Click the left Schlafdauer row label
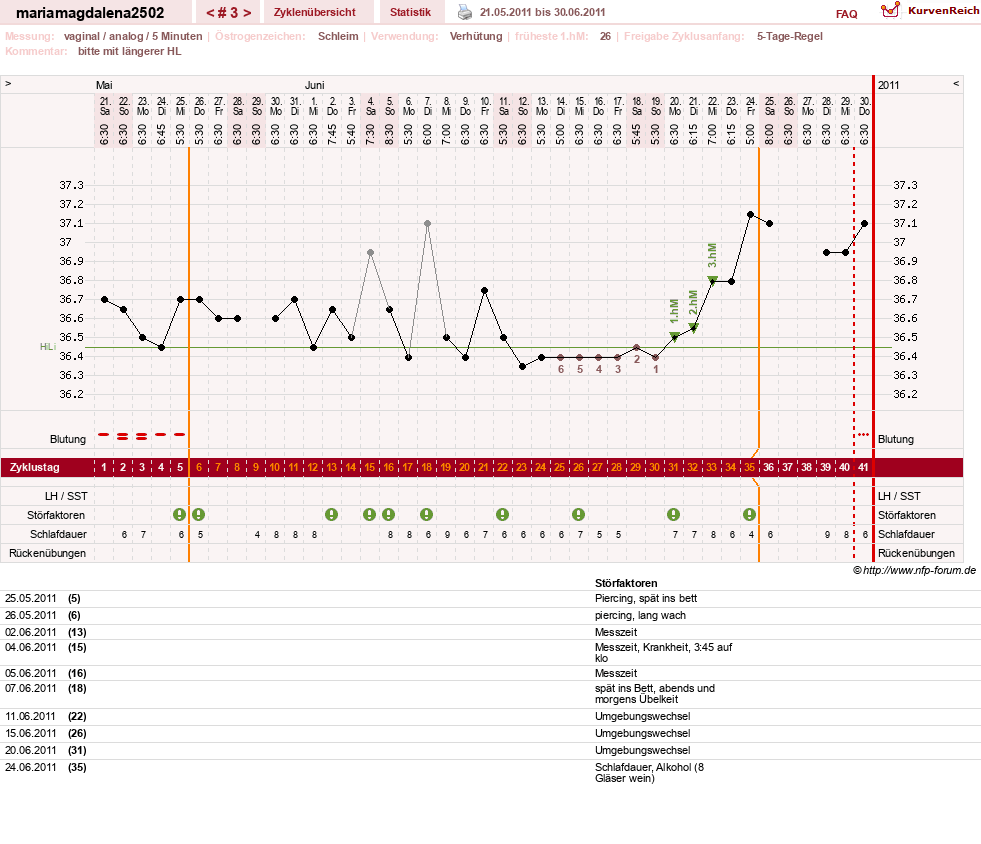 pyautogui.click(x=58, y=534)
